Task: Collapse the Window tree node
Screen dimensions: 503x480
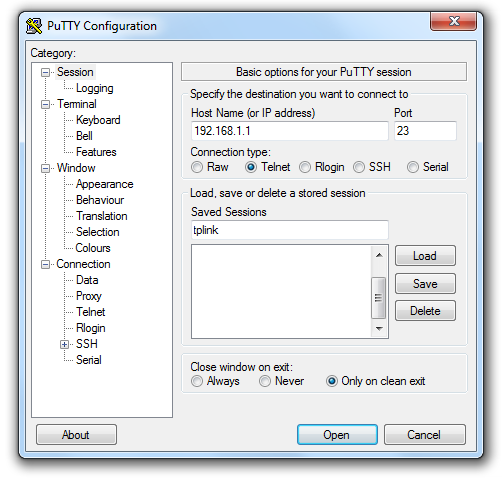Action: (45, 168)
